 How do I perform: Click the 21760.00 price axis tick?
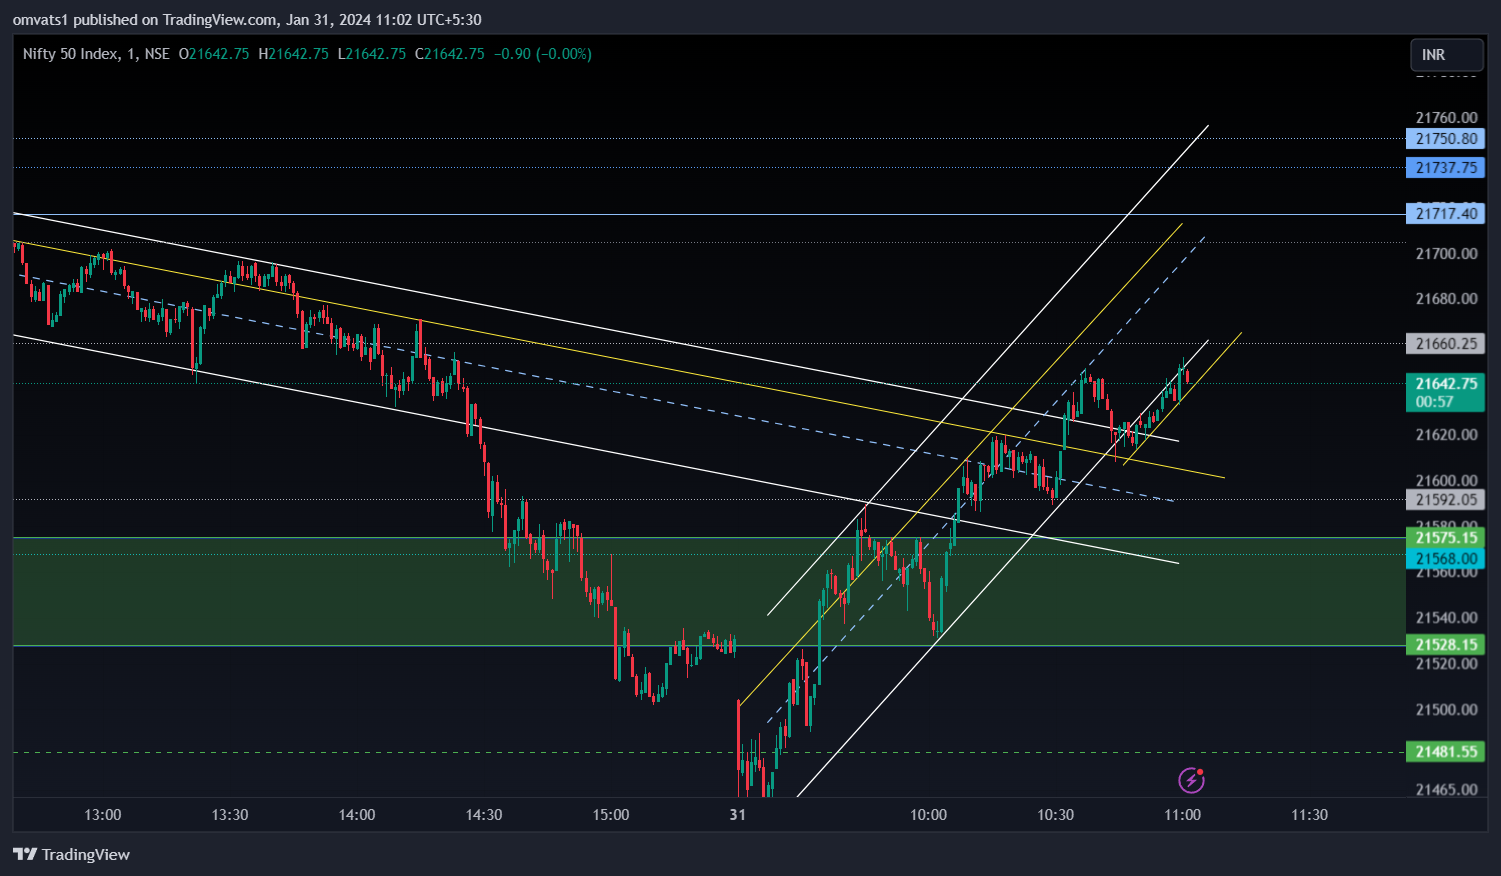point(1446,117)
